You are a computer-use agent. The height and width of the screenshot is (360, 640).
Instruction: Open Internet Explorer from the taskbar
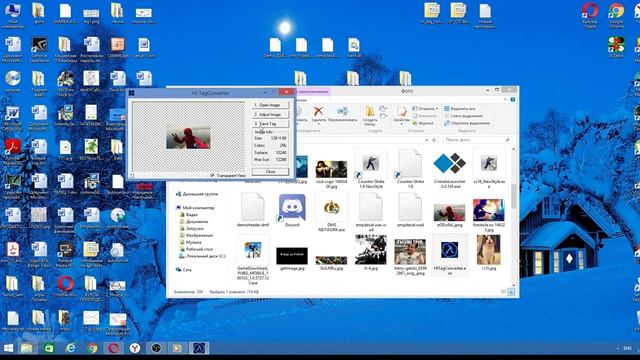coord(71,348)
